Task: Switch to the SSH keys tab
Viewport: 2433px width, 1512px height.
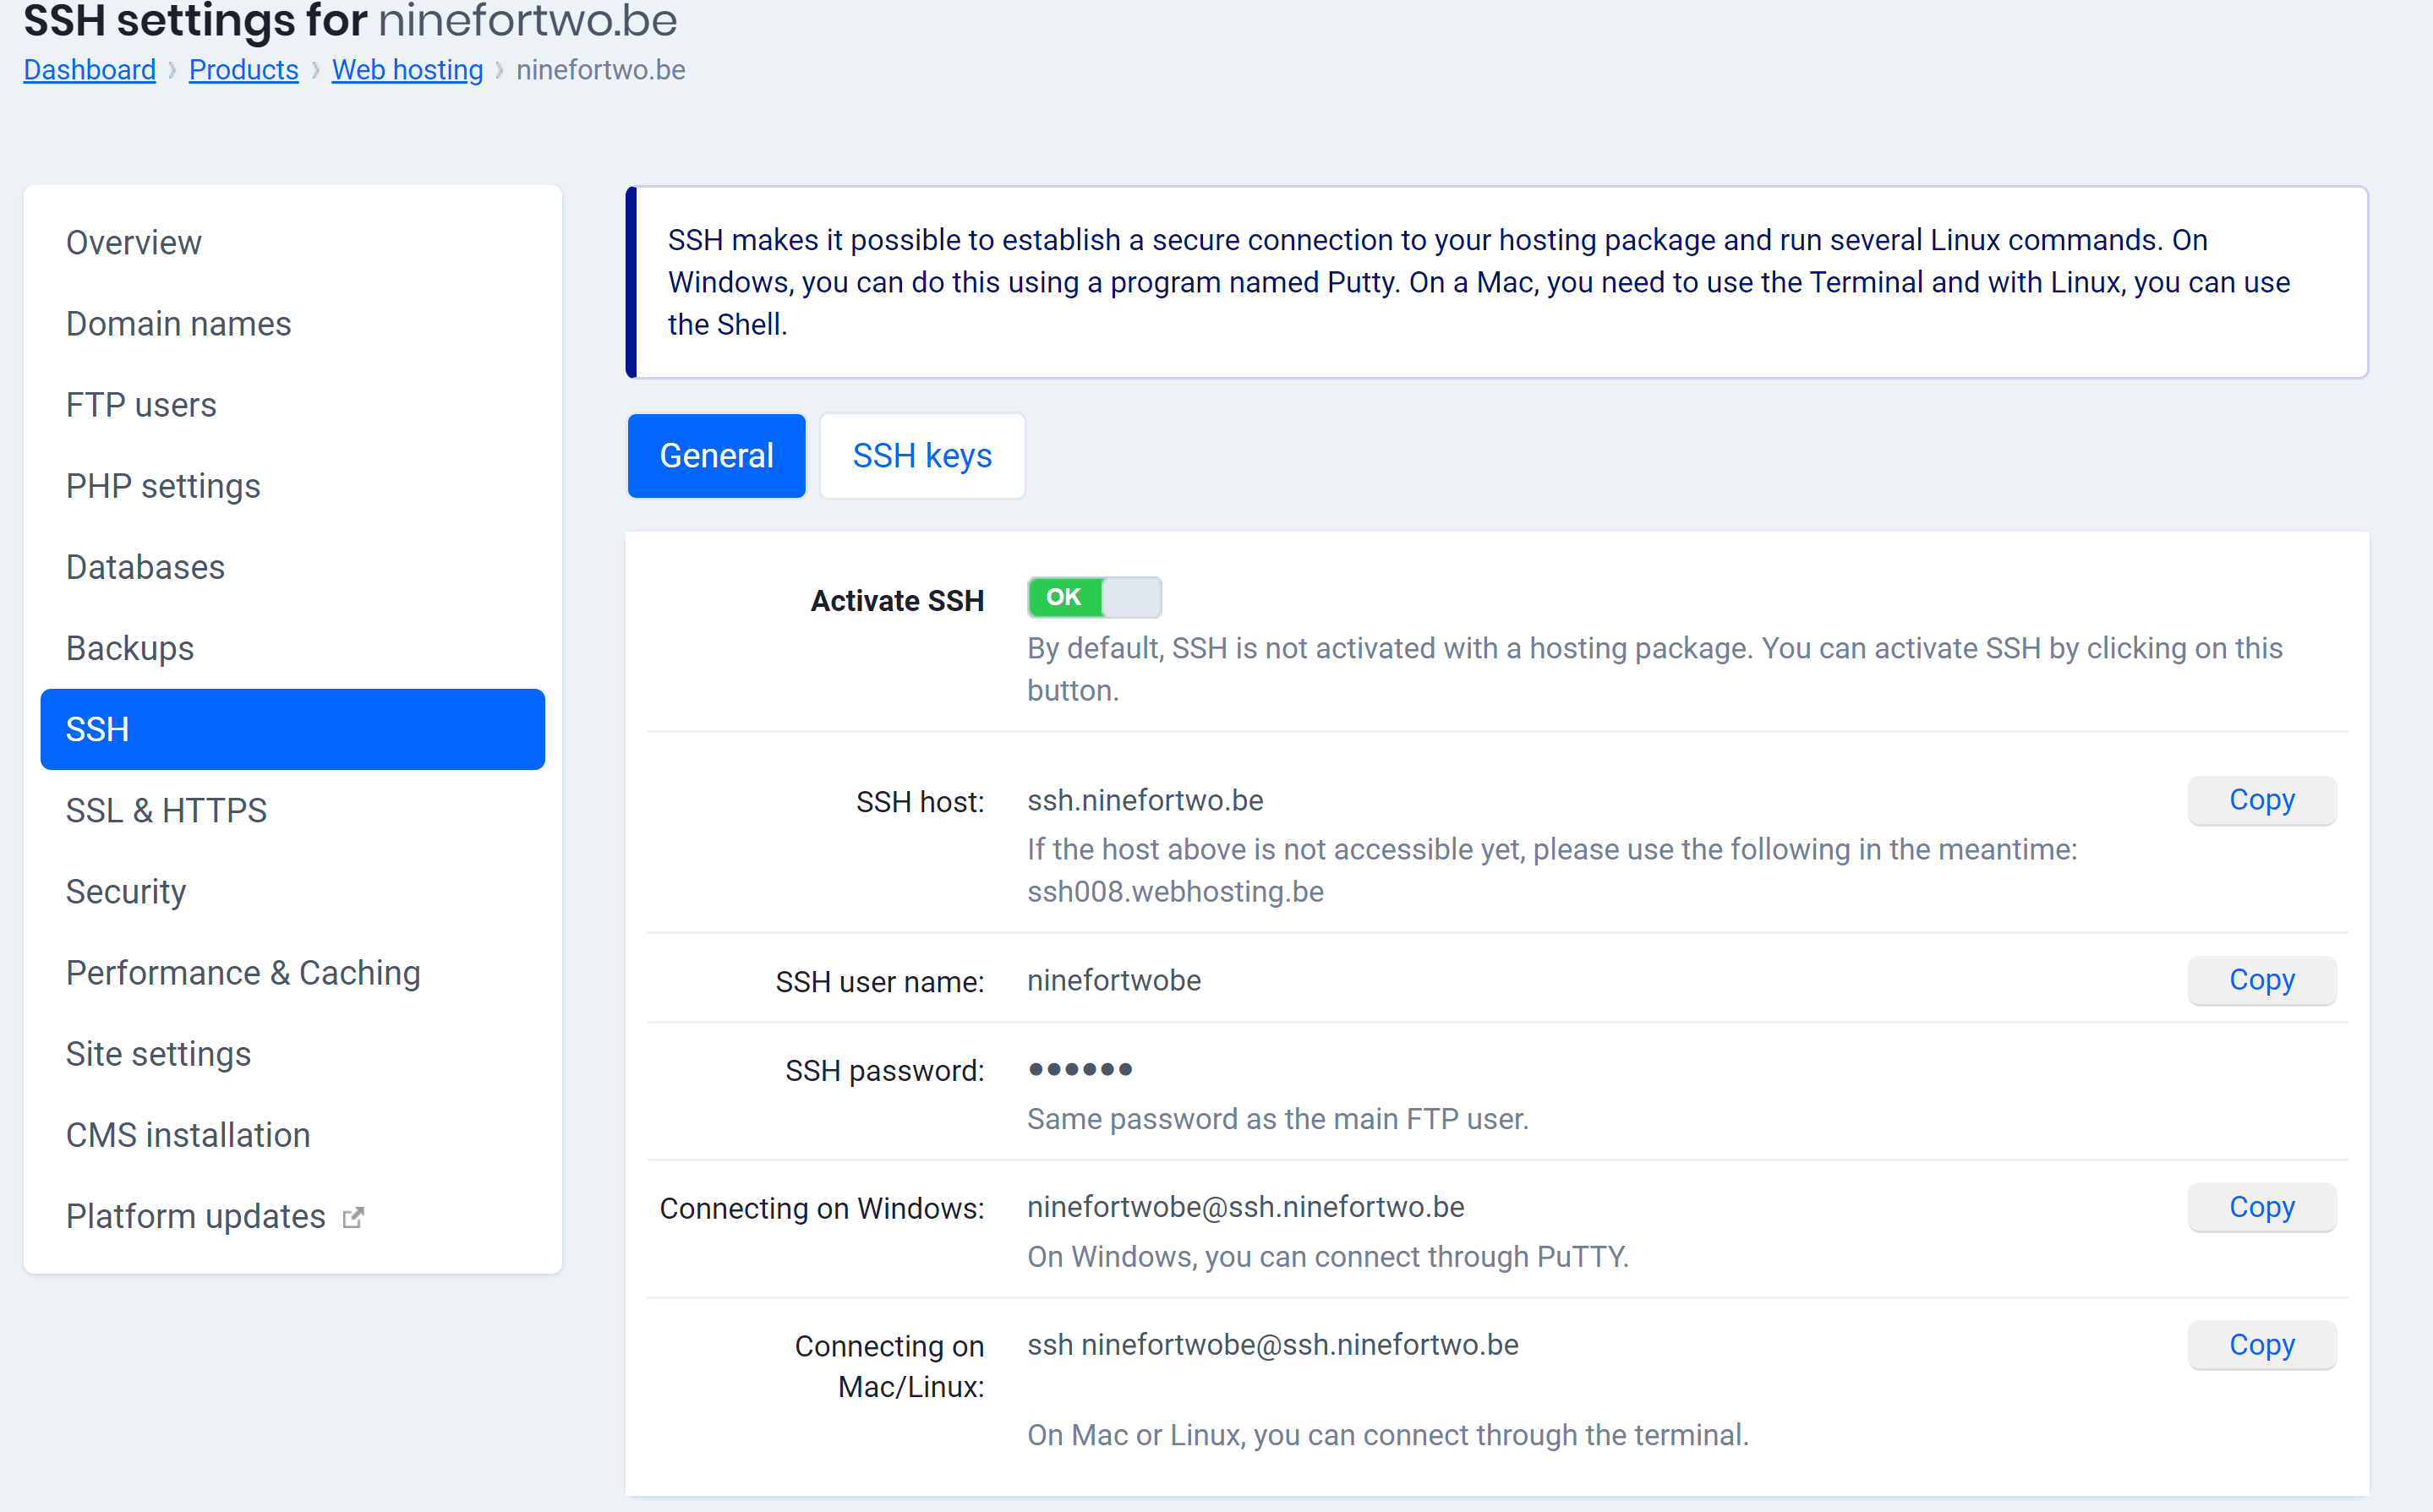Action: point(921,456)
